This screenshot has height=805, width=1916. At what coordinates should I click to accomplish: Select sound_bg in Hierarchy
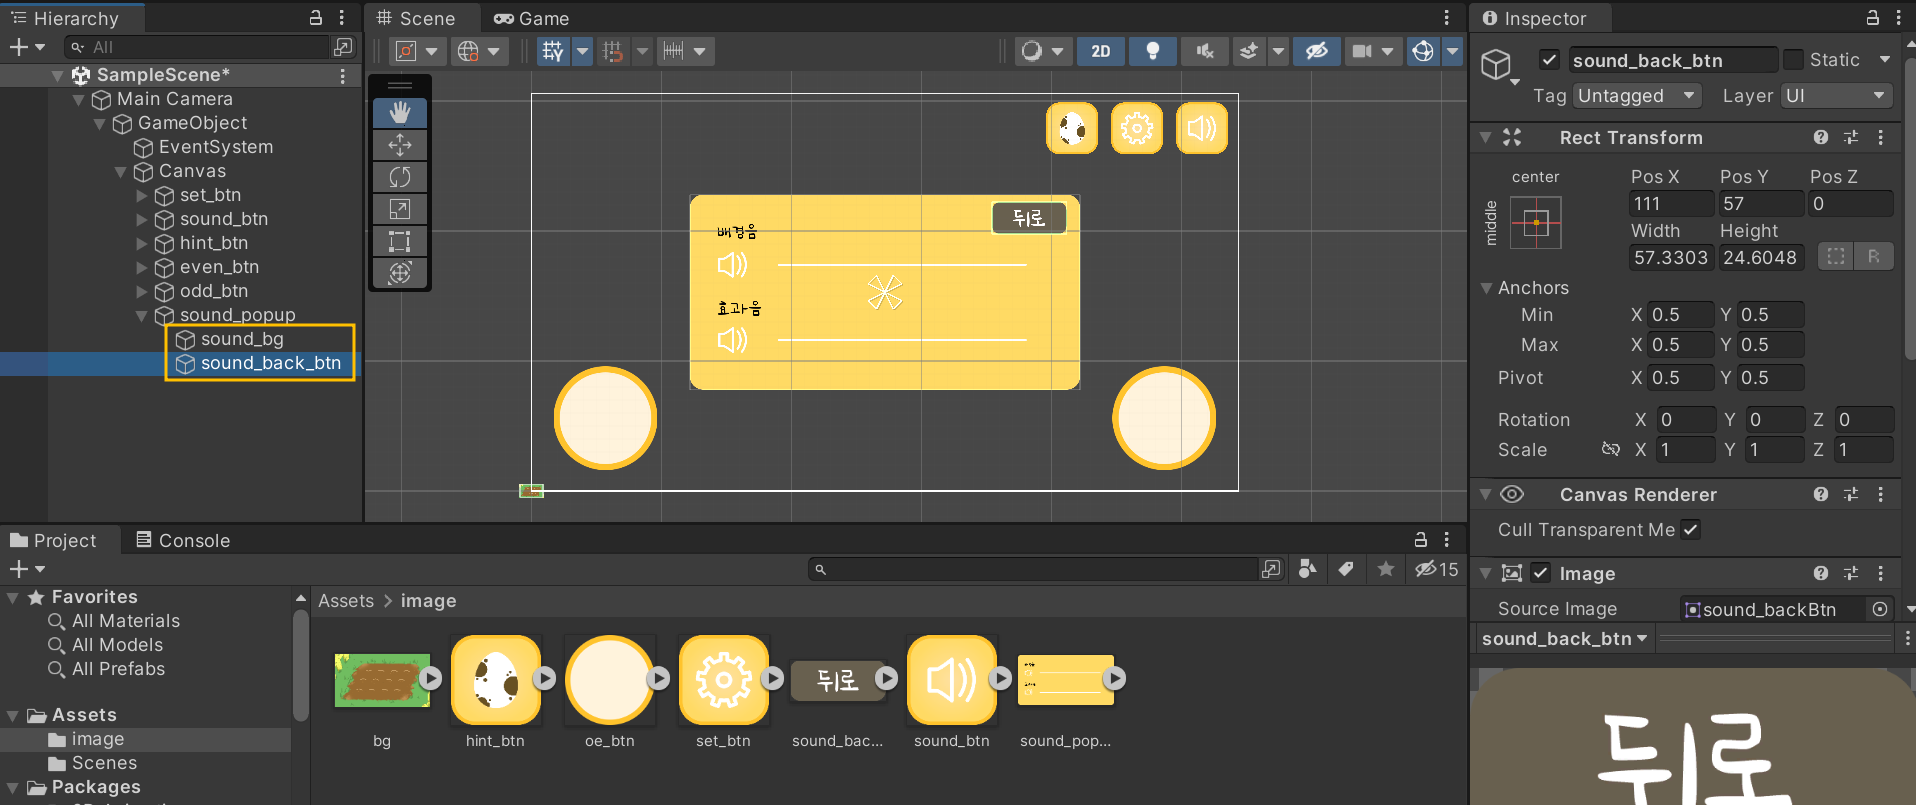pyautogui.click(x=241, y=339)
